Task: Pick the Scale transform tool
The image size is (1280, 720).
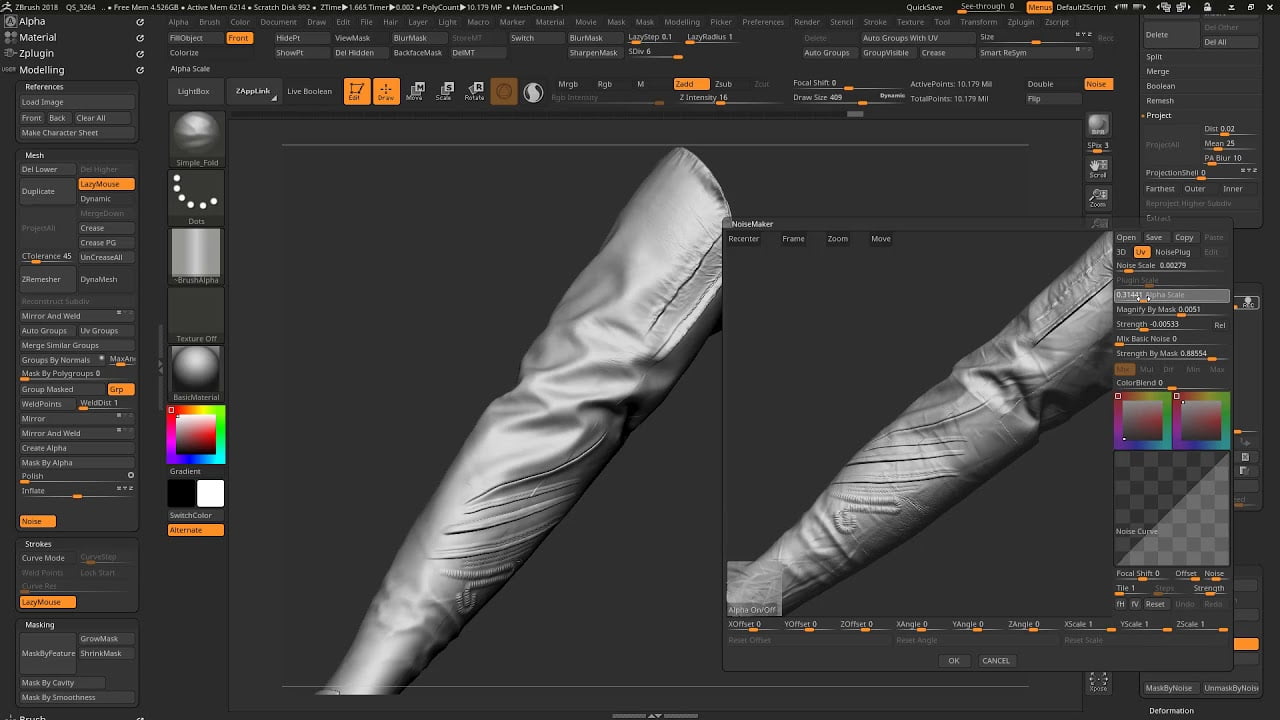Action: (444, 92)
